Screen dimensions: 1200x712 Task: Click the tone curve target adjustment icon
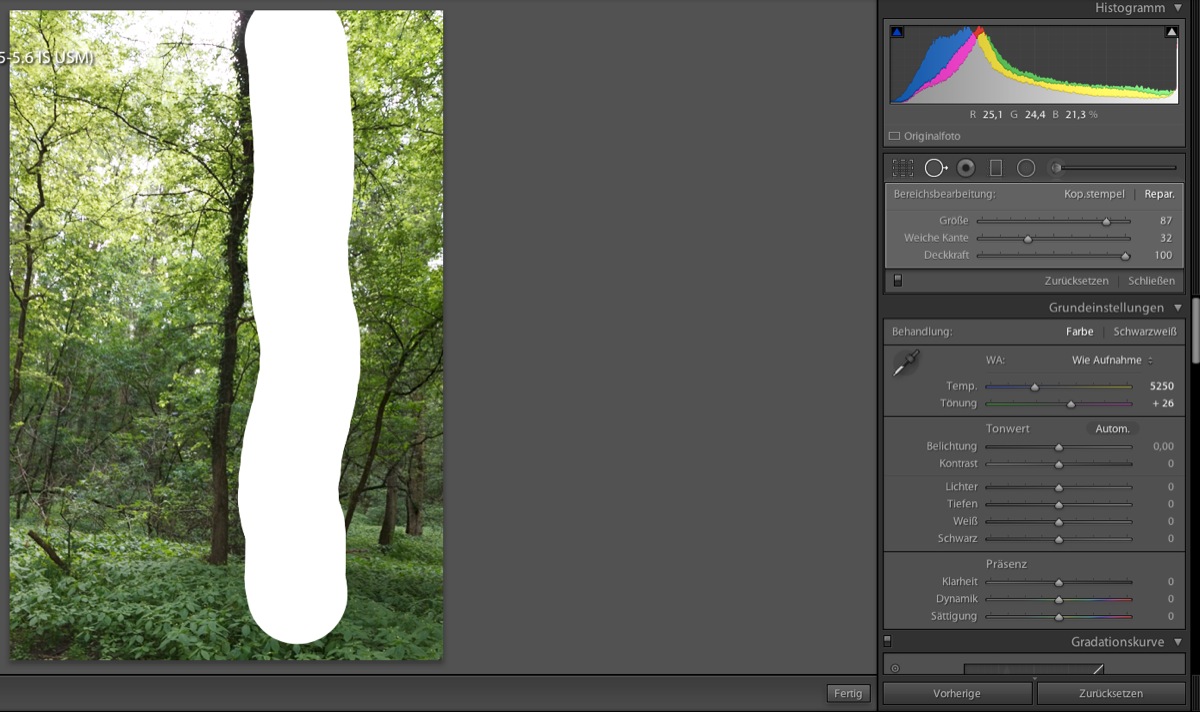coord(894,668)
